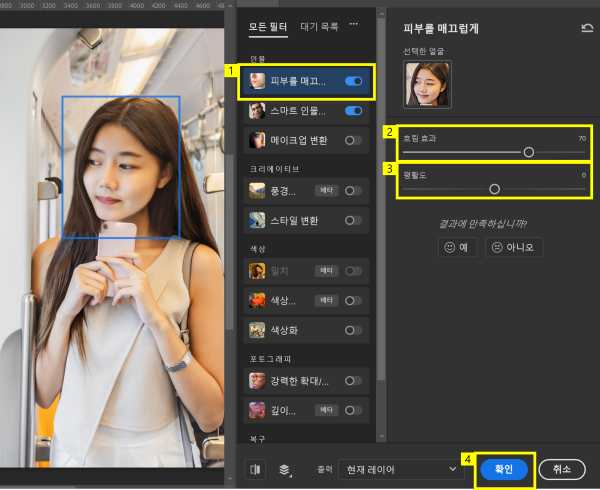The image size is (600, 490).
Task: Click the 깊이... filter thumbnail icon
Action: point(257,410)
